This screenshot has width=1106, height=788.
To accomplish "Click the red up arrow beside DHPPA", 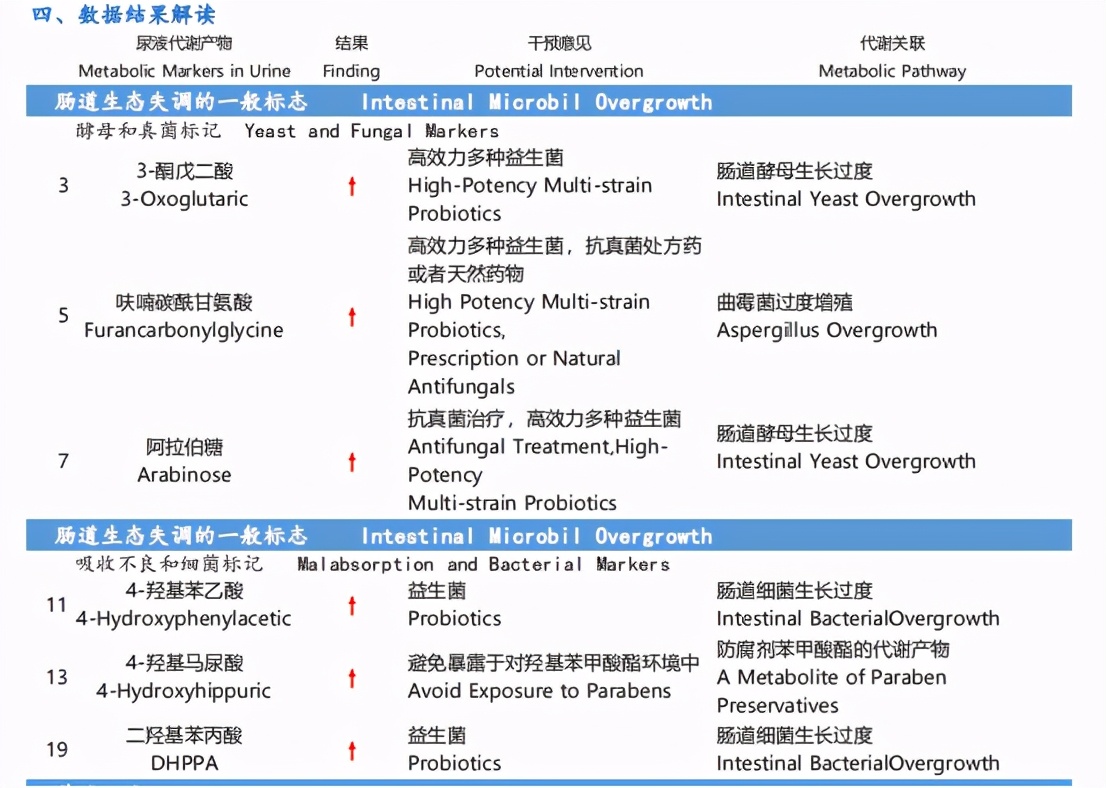I will pos(352,749).
